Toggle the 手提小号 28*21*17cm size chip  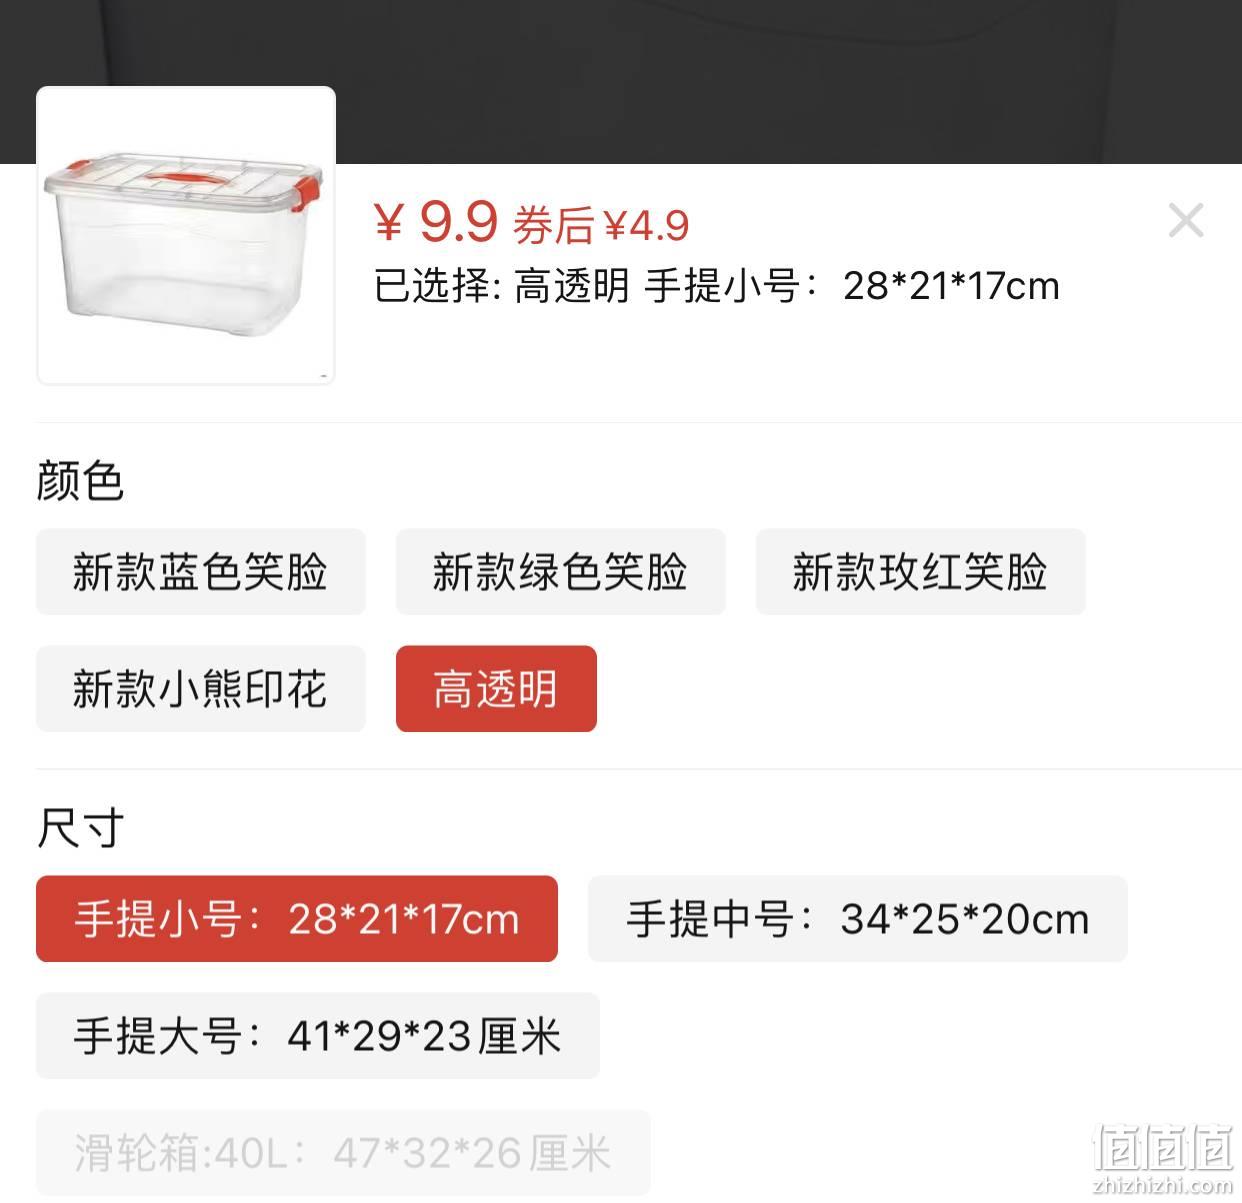coord(297,919)
